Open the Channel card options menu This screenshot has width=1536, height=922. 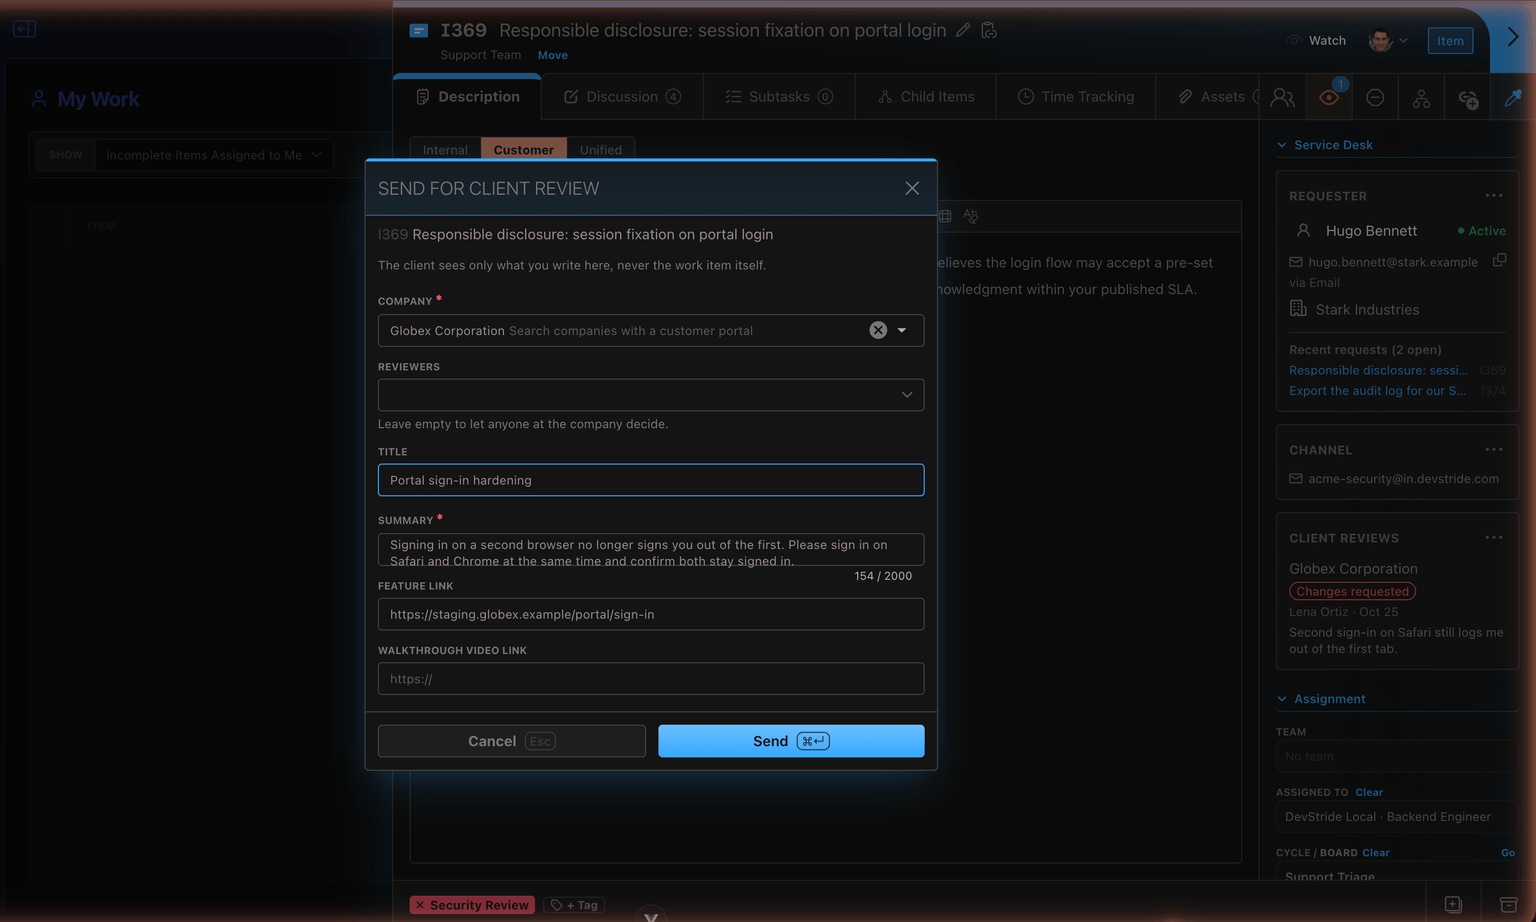pos(1493,450)
